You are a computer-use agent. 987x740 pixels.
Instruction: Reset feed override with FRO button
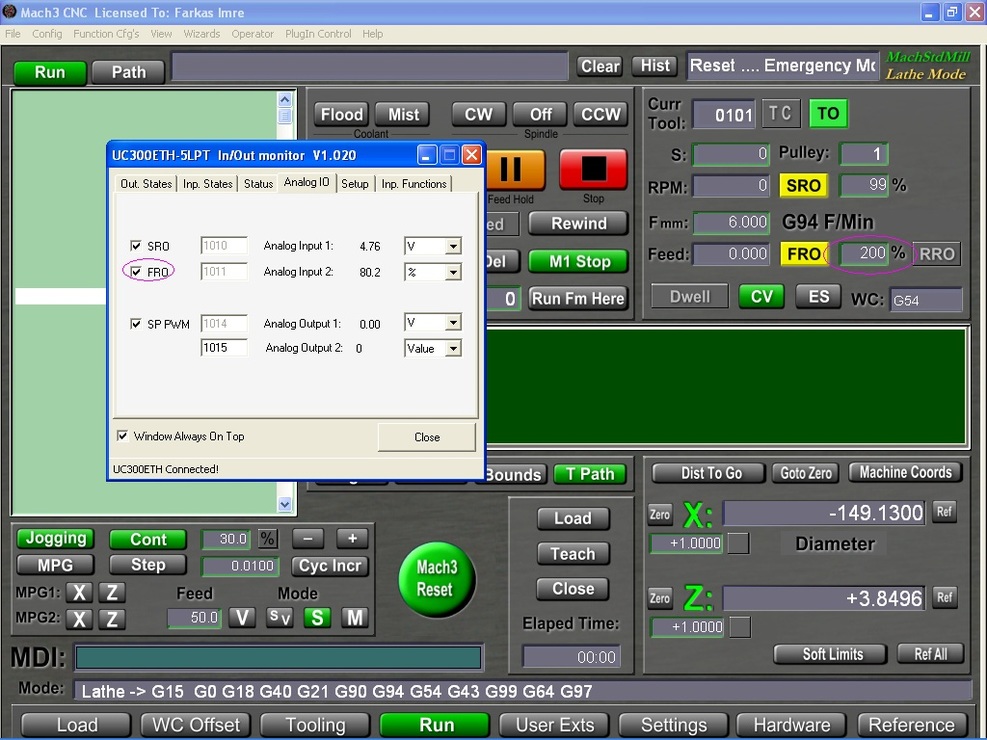point(803,254)
